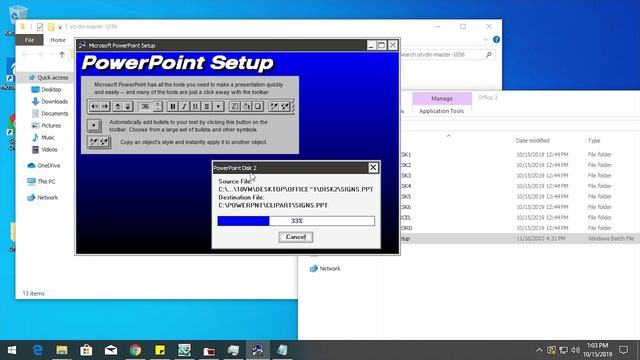The height and width of the screenshot is (360, 640).
Task: Open the Action Center notifications icon
Action: (x=623, y=350)
